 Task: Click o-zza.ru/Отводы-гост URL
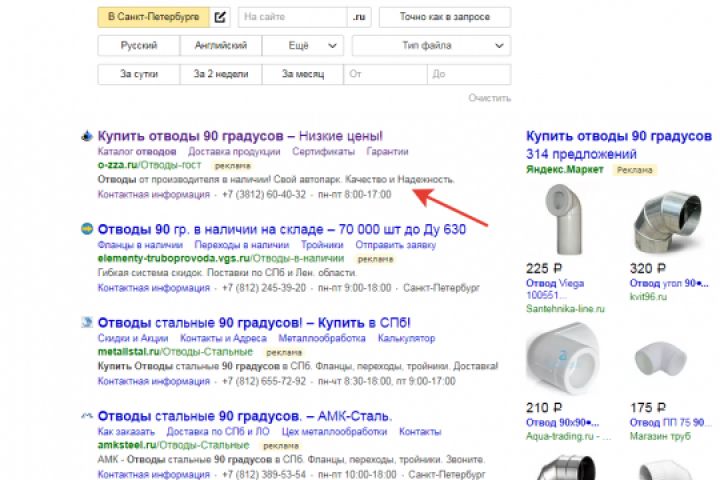pyautogui.click(x=150, y=165)
